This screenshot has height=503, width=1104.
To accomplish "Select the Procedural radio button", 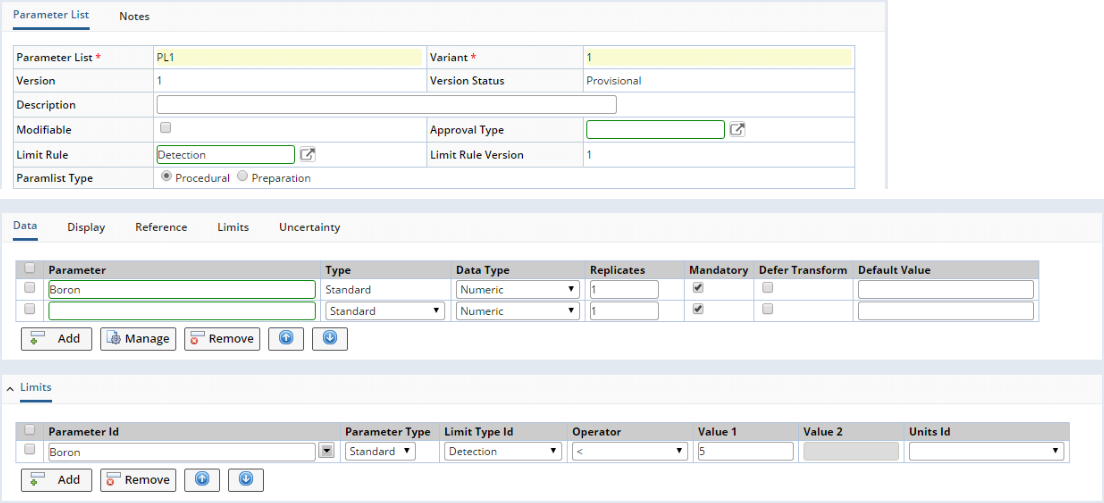I will (166, 177).
